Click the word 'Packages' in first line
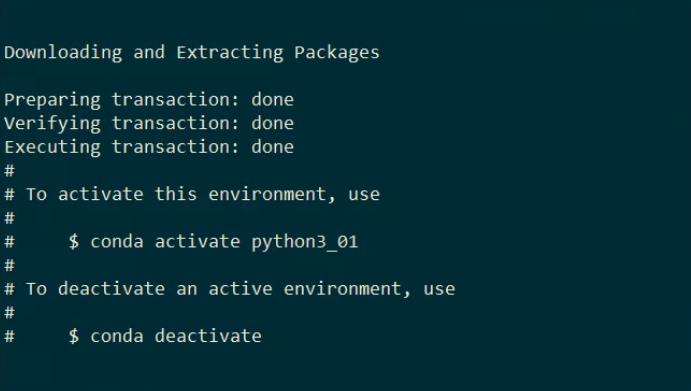This screenshot has height=391, width=691. 337,52
